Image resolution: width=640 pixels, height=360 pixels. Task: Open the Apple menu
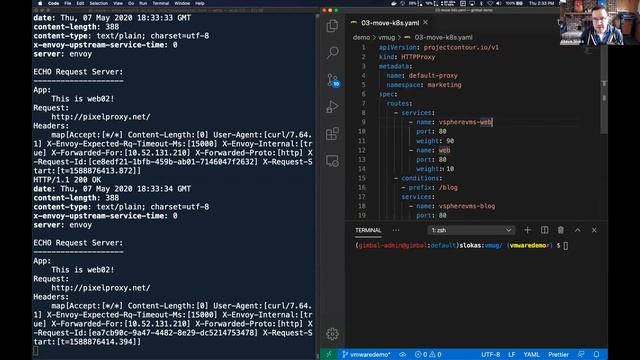coord(40,3)
